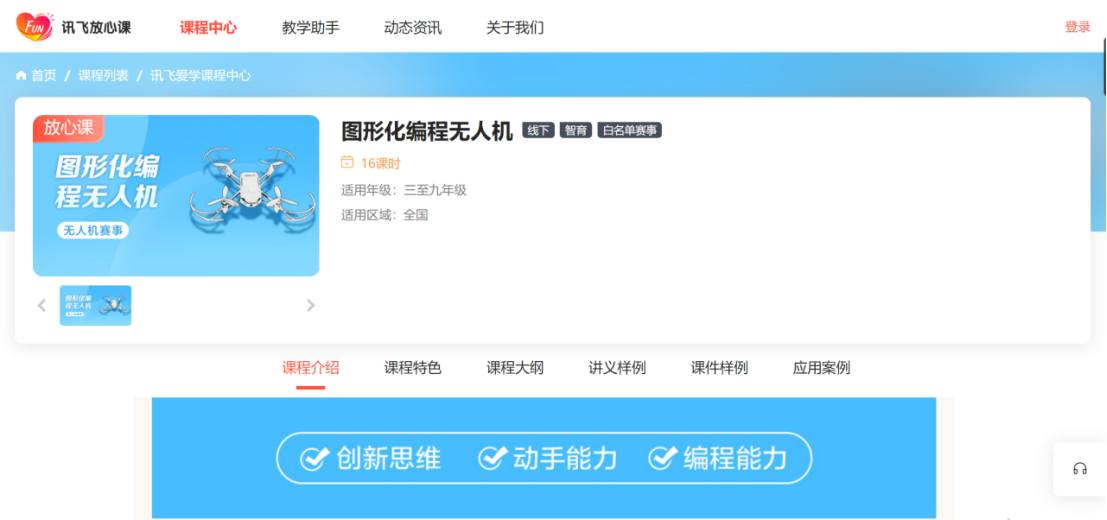Open the 课程中心 navigation menu
1107x520 pixels.
coord(208,28)
